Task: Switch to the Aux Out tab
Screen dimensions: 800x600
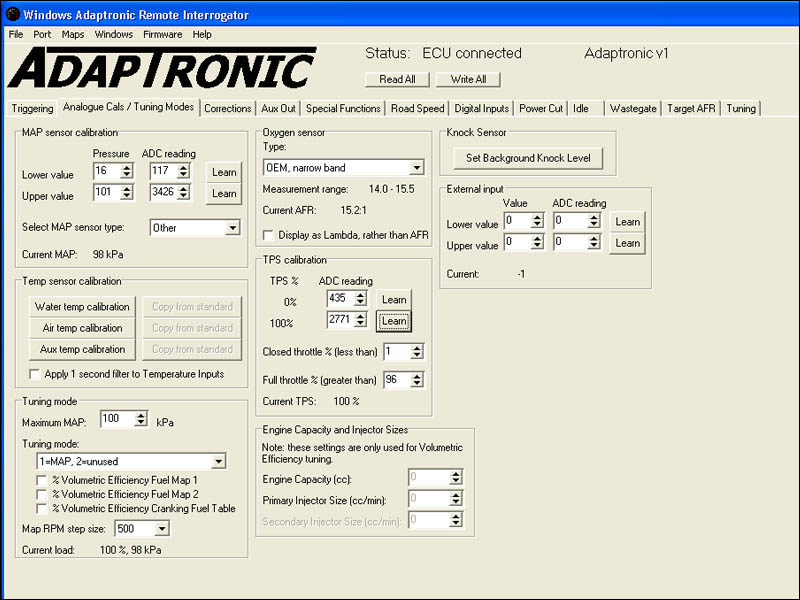Action: 278,108
